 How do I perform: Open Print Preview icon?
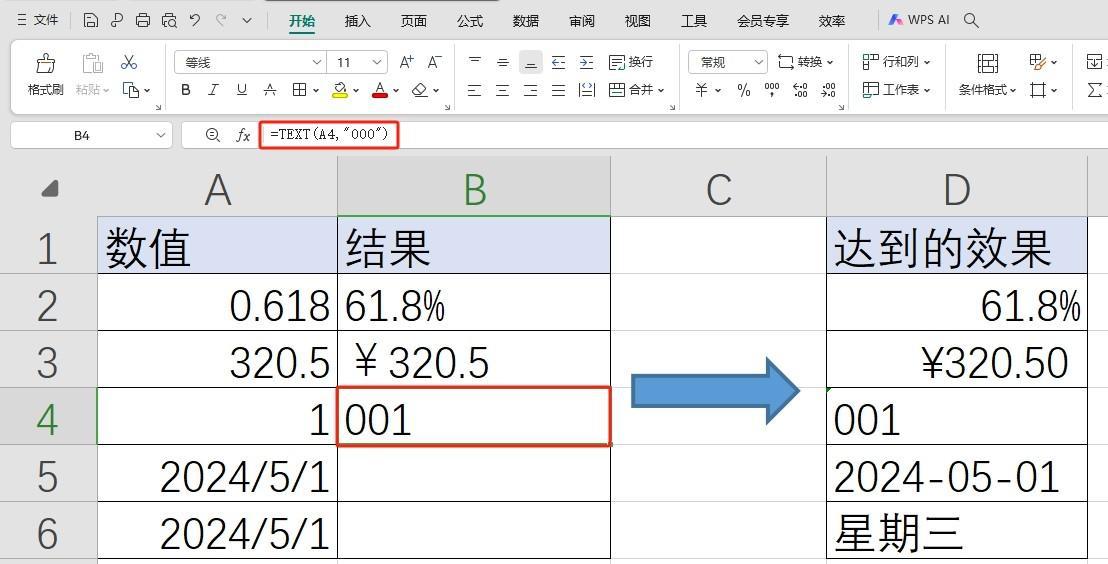(x=169, y=20)
